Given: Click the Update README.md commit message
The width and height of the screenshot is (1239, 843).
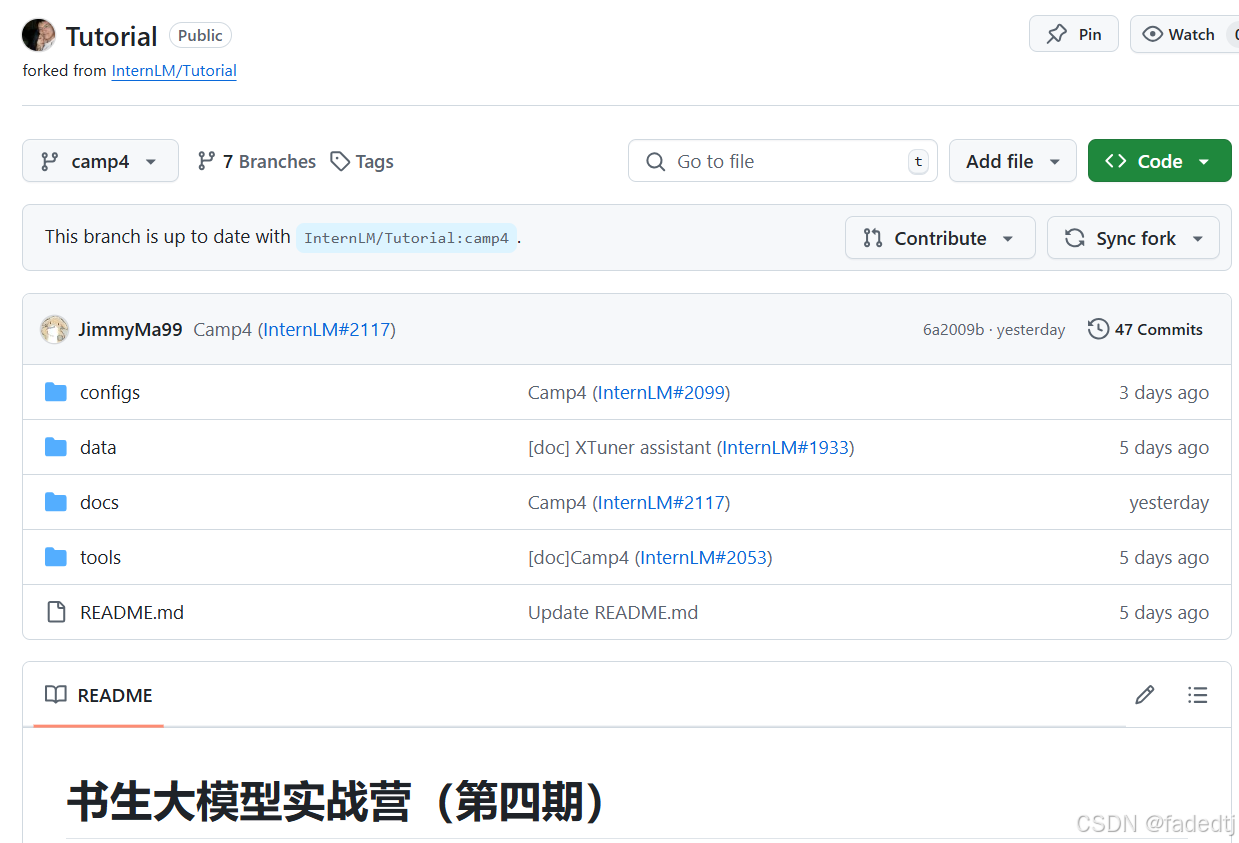Looking at the screenshot, I should (x=613, y=612).
